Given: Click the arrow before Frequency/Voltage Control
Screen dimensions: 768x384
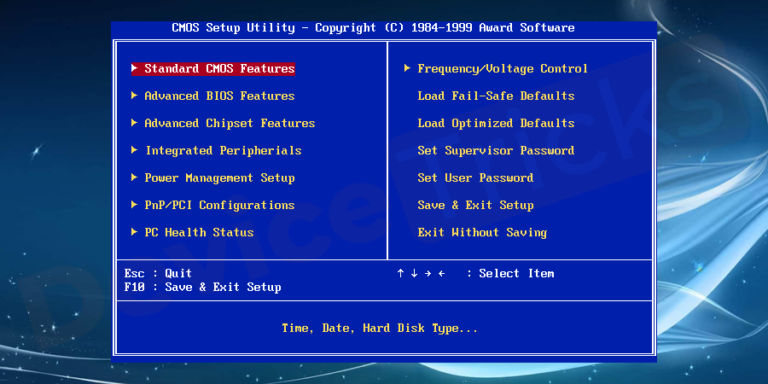Looking at the screenshot, I should tap(407, 68).
